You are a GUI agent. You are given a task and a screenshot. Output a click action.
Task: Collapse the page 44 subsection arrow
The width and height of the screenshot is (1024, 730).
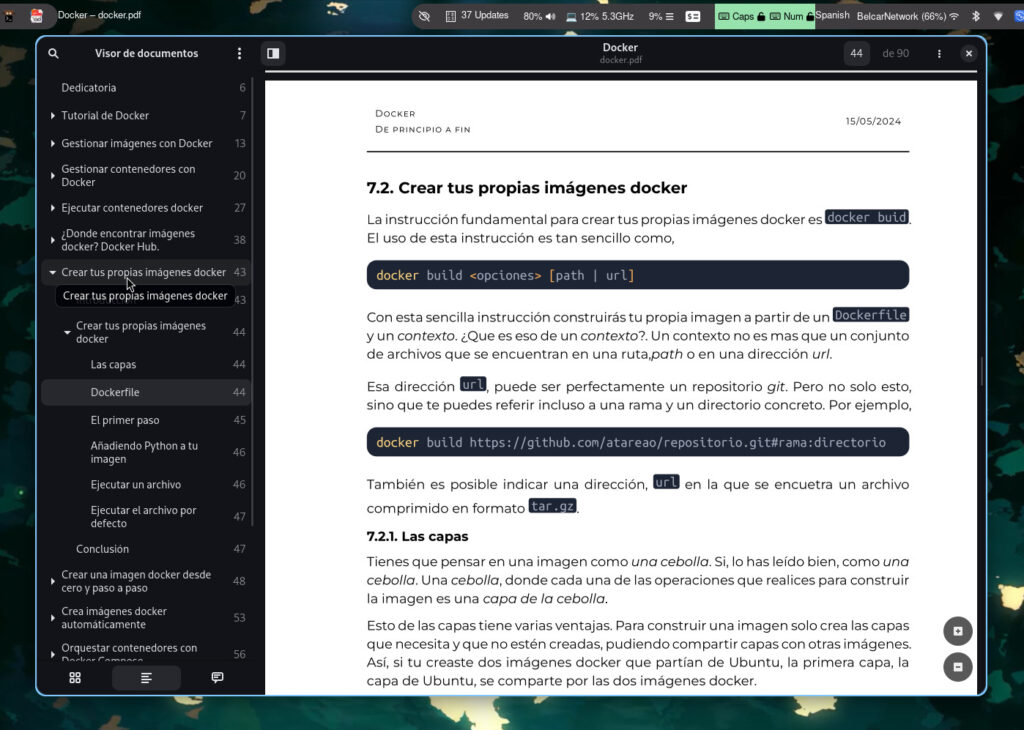tap(67, 332)
